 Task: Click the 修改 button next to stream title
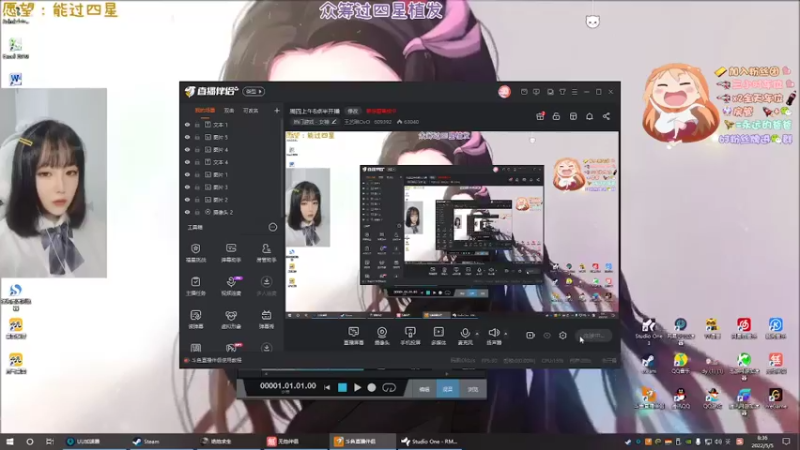(x=353, y=111)
